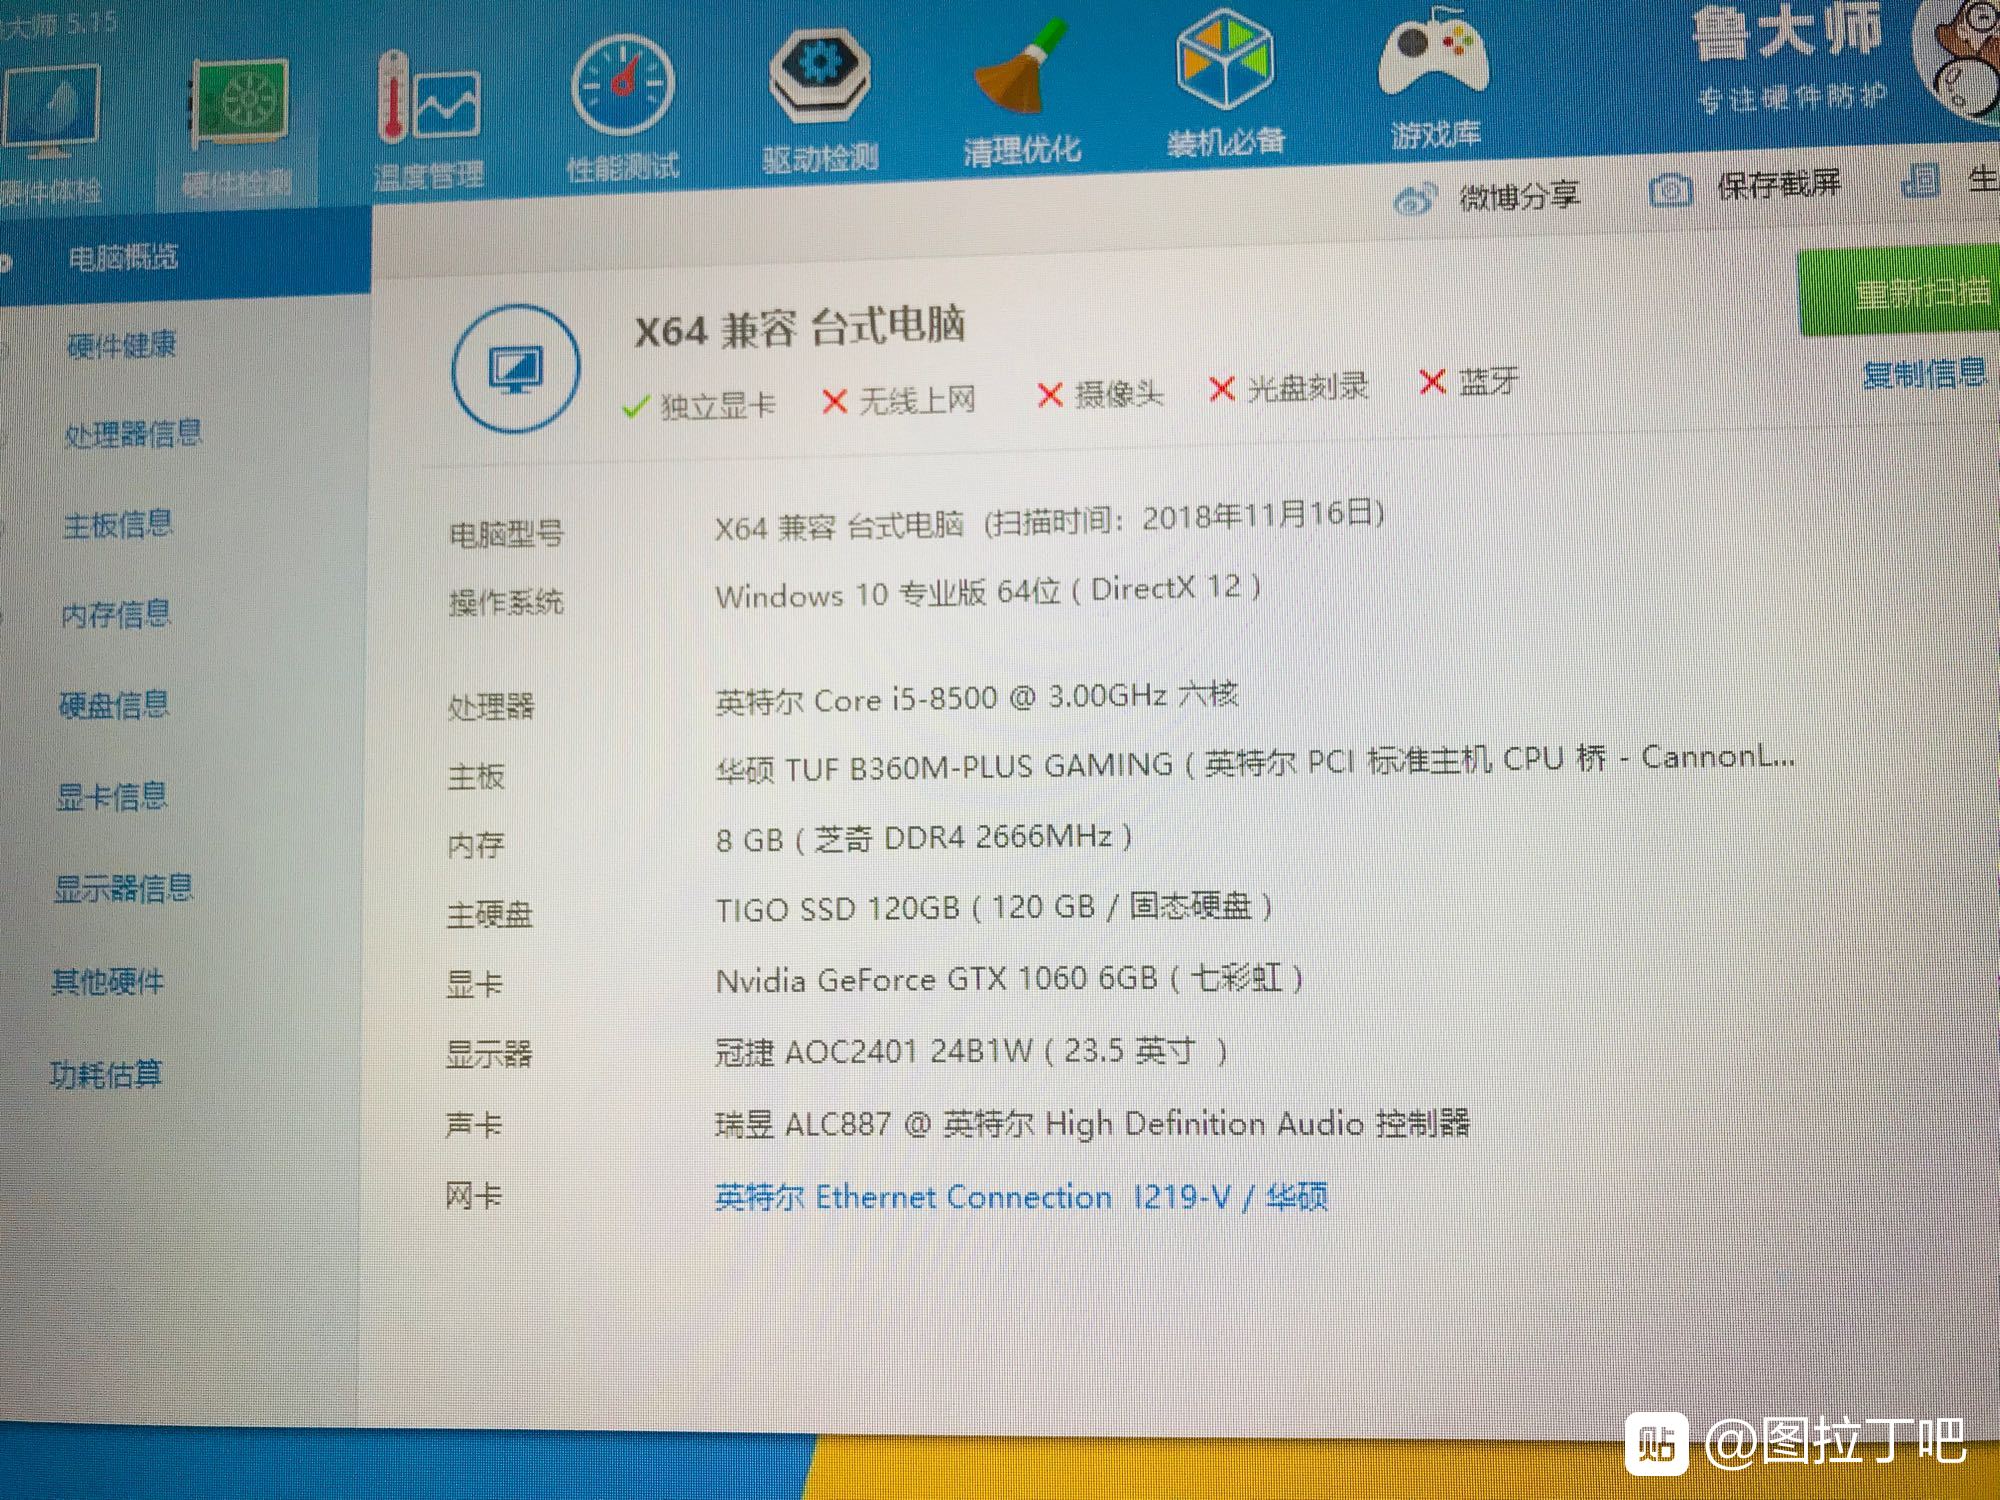Click the report icon beside 保存截屏
Viewport: 2000px width, 1500px height.
pos(1920,181)
